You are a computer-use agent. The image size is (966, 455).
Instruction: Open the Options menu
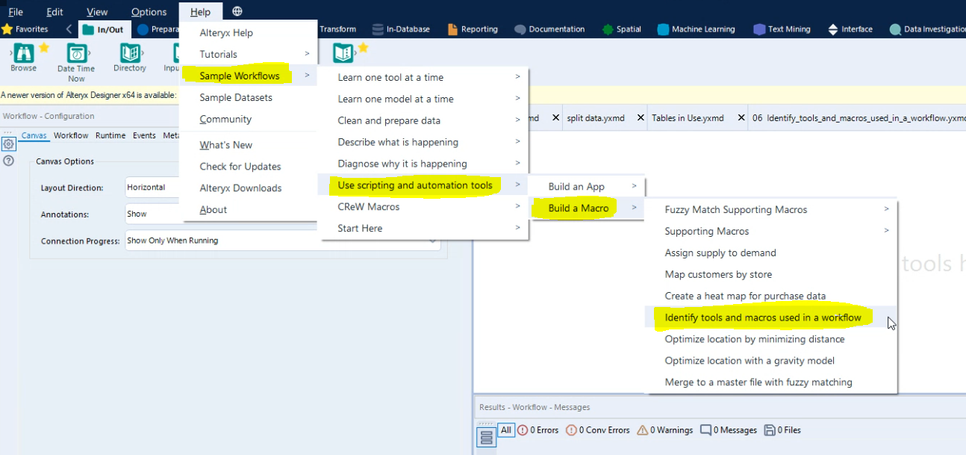[x=148, y=12]
